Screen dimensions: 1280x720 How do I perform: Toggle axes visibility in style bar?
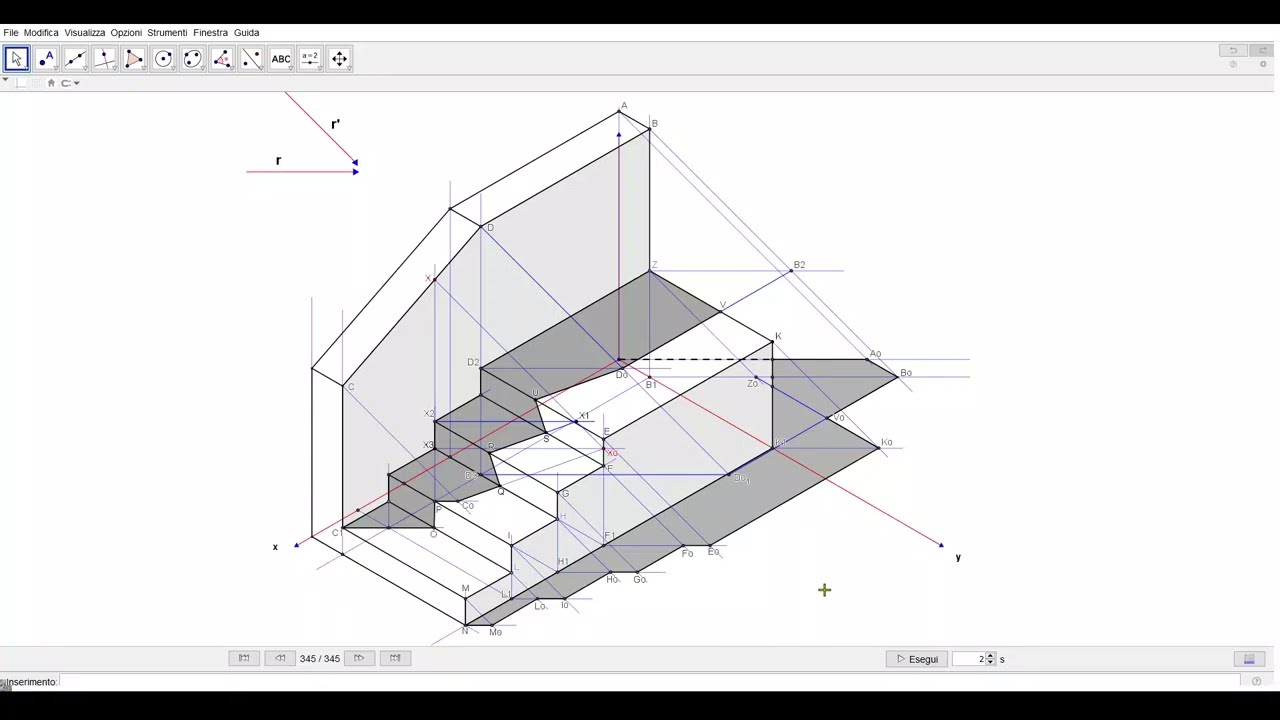pos(22,83)
